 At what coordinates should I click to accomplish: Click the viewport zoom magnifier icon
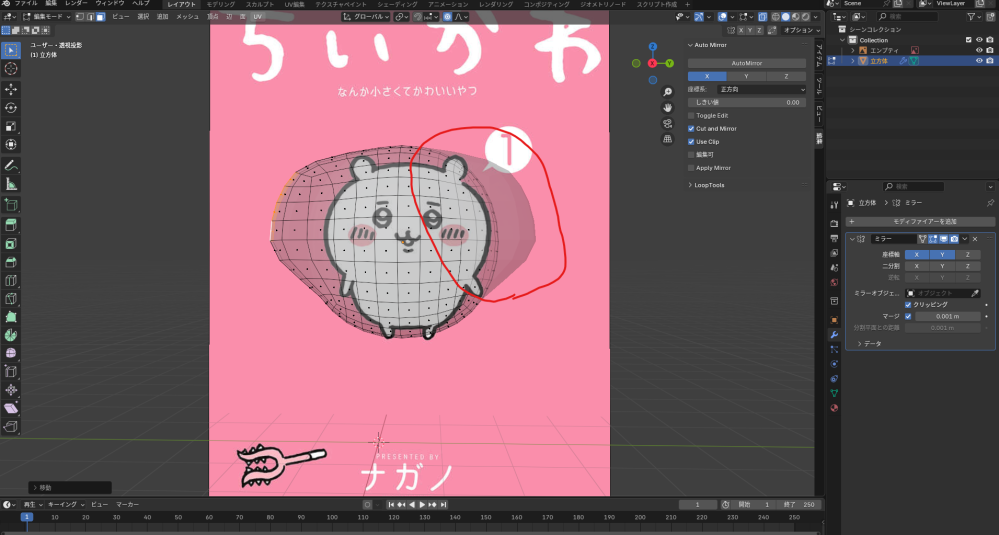(x=667, y=92)
